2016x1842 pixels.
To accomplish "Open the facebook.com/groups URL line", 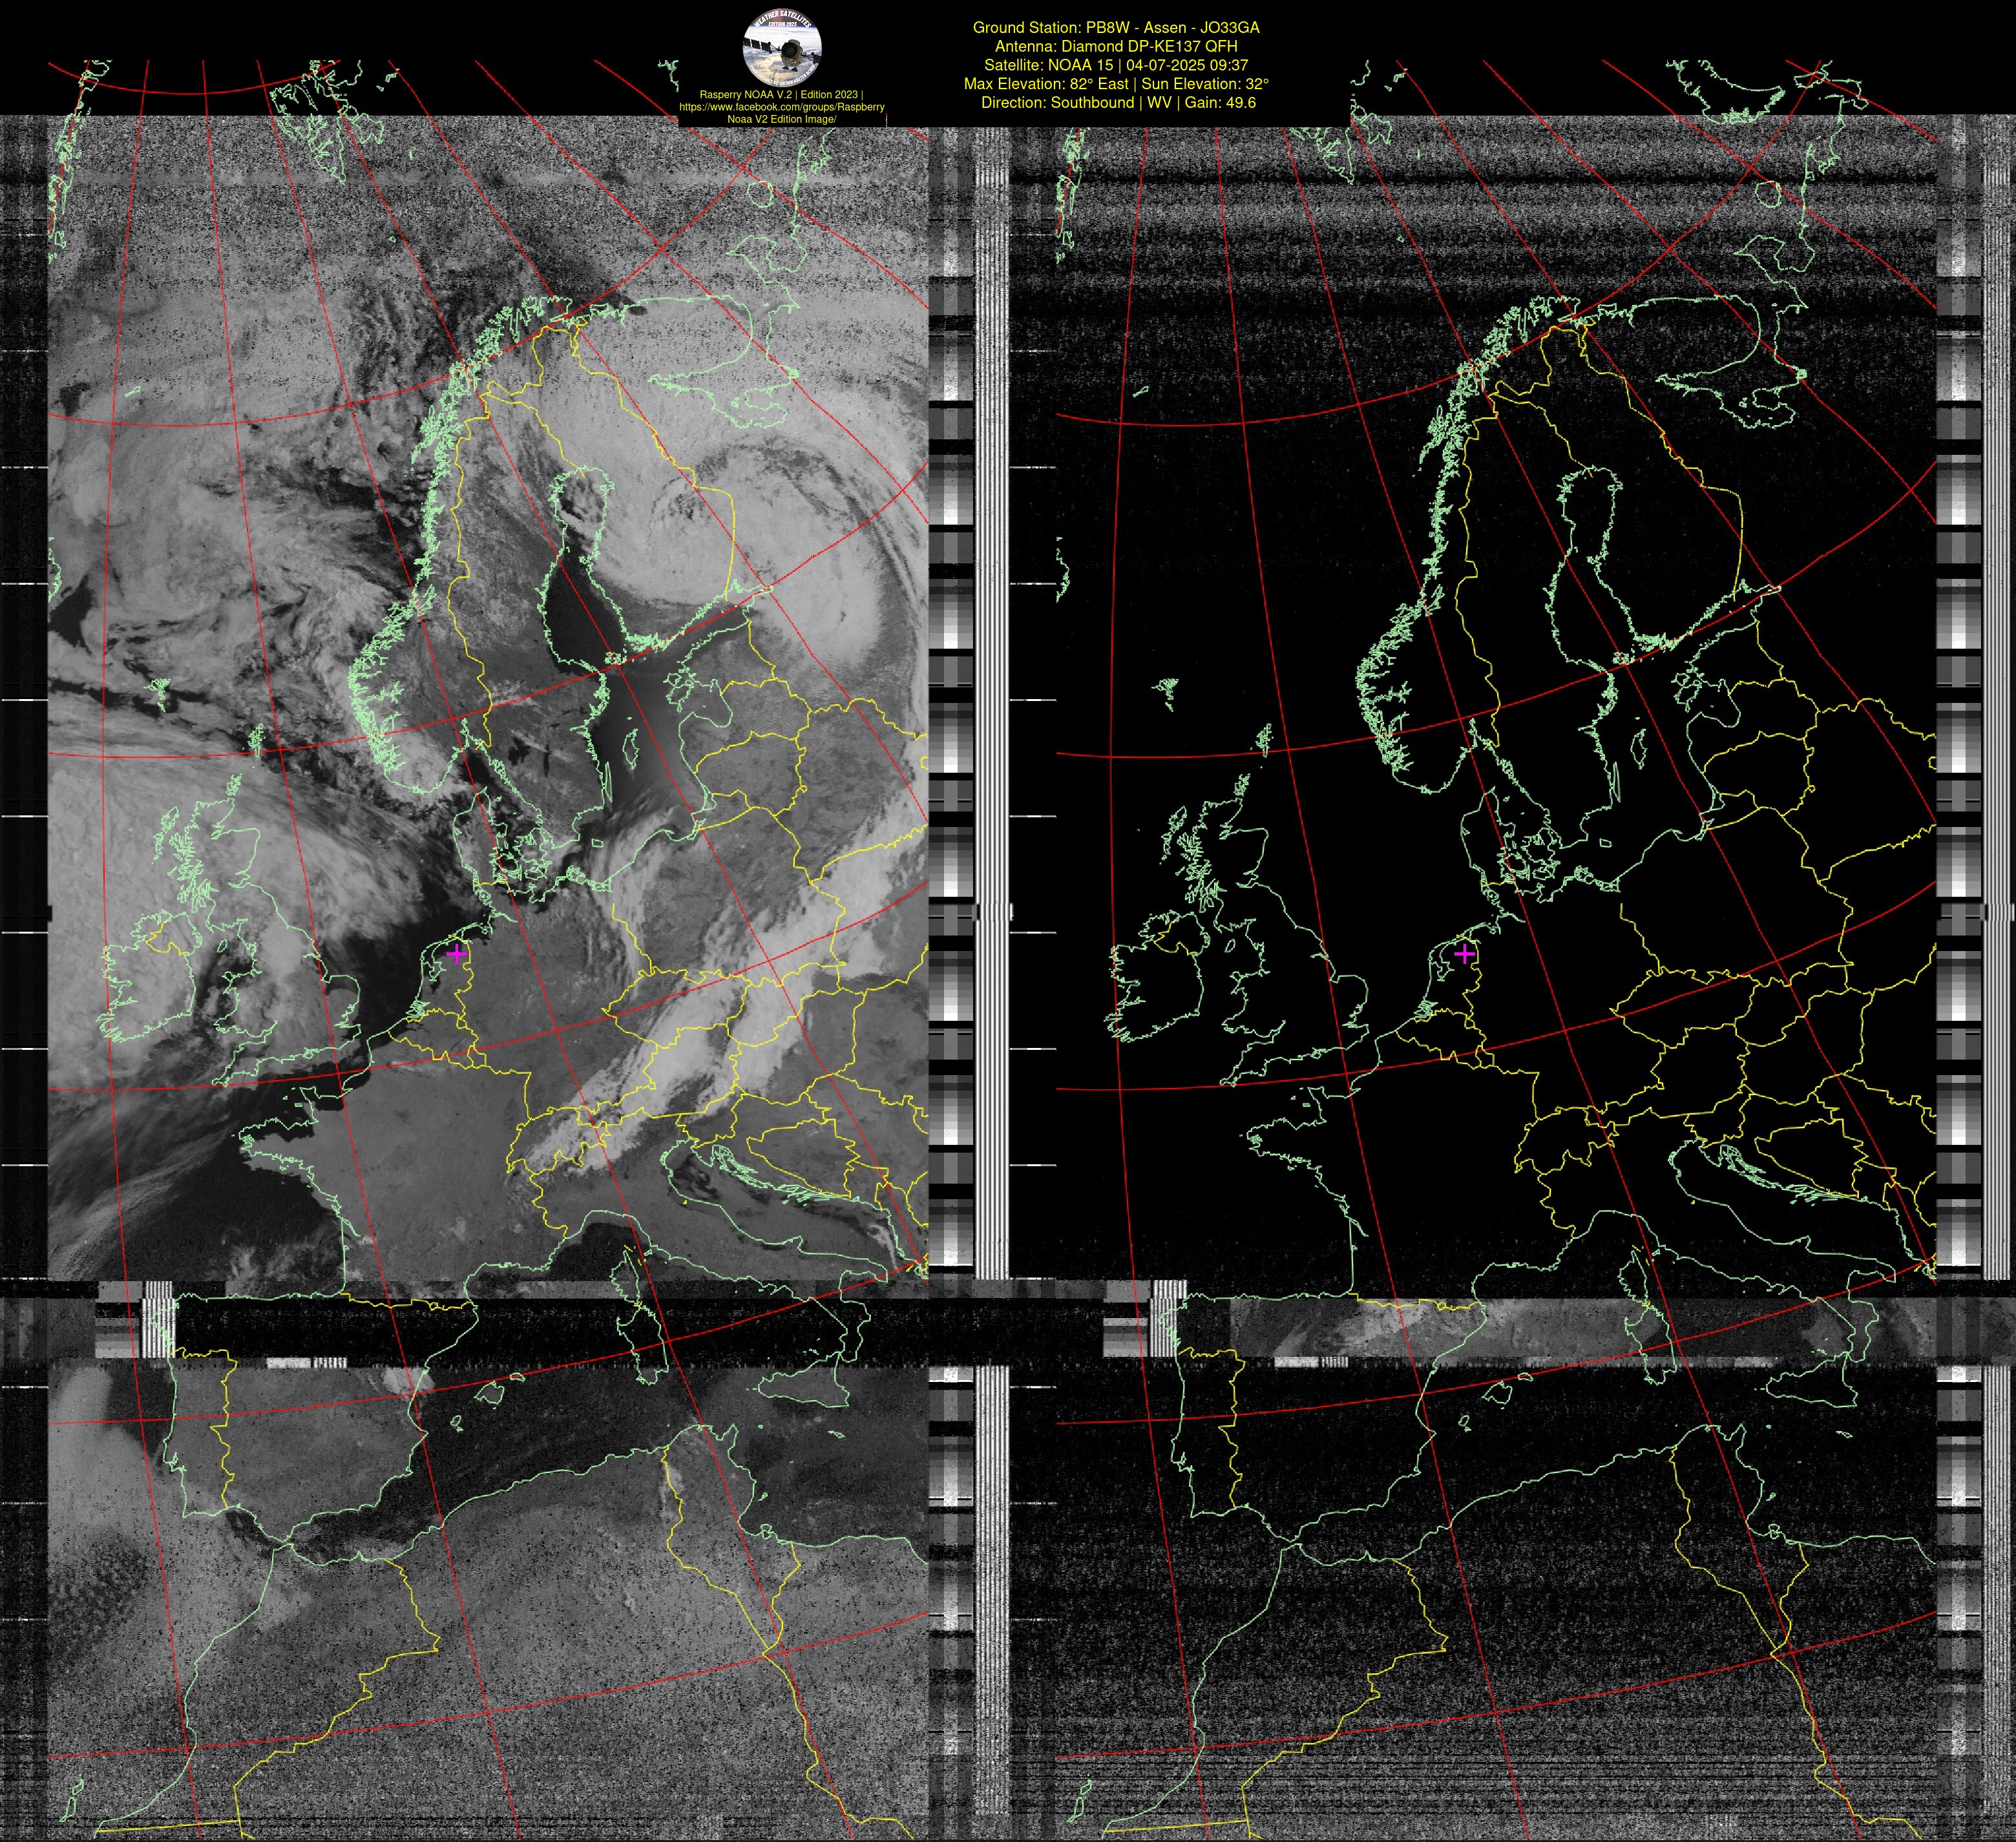I will pos(781,106).
